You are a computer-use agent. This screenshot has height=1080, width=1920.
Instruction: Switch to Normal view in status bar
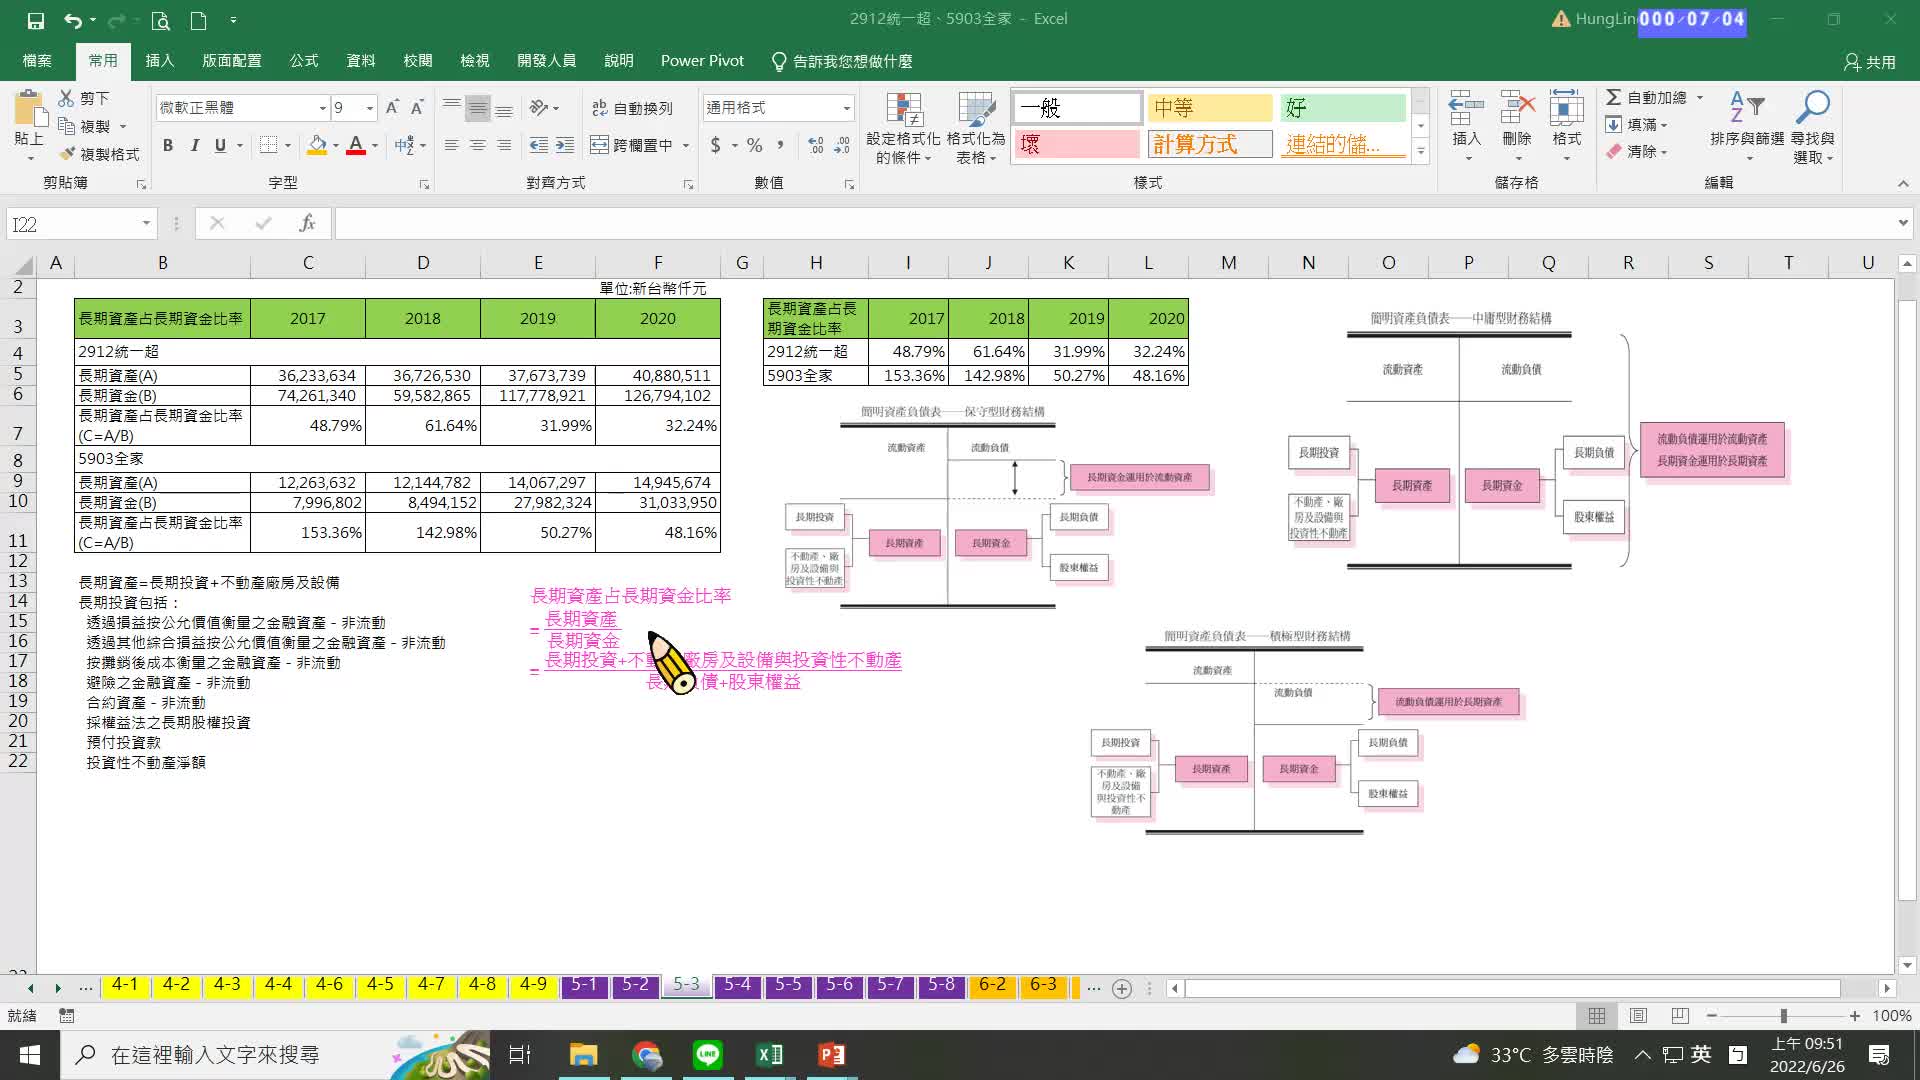tap(1597, 1016)
